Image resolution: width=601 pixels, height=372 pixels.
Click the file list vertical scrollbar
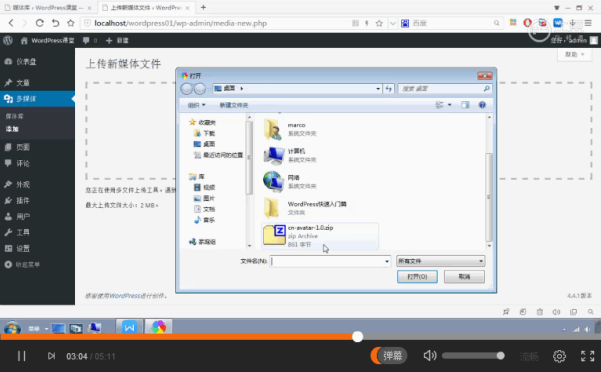click(x=489, y=197)
